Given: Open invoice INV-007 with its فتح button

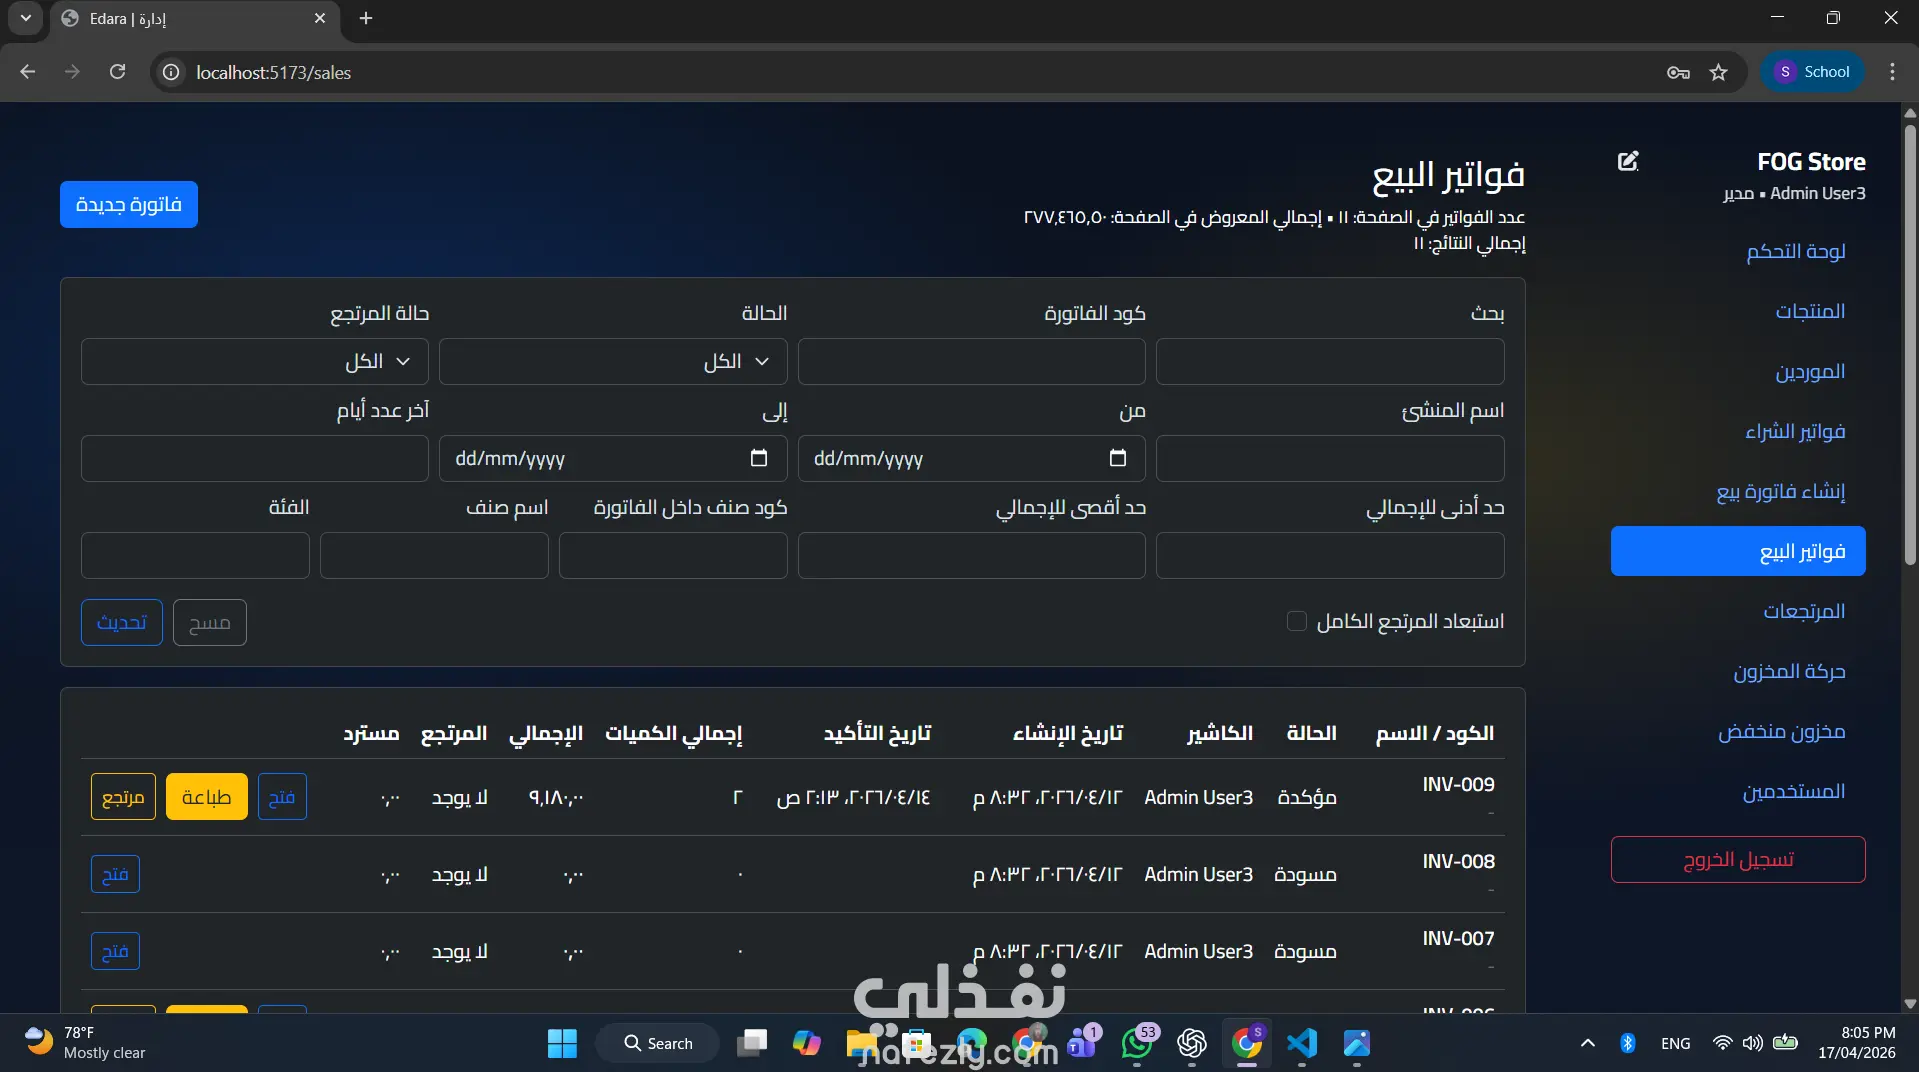Looking at the screenshot, I should click(x=115, y=951).
